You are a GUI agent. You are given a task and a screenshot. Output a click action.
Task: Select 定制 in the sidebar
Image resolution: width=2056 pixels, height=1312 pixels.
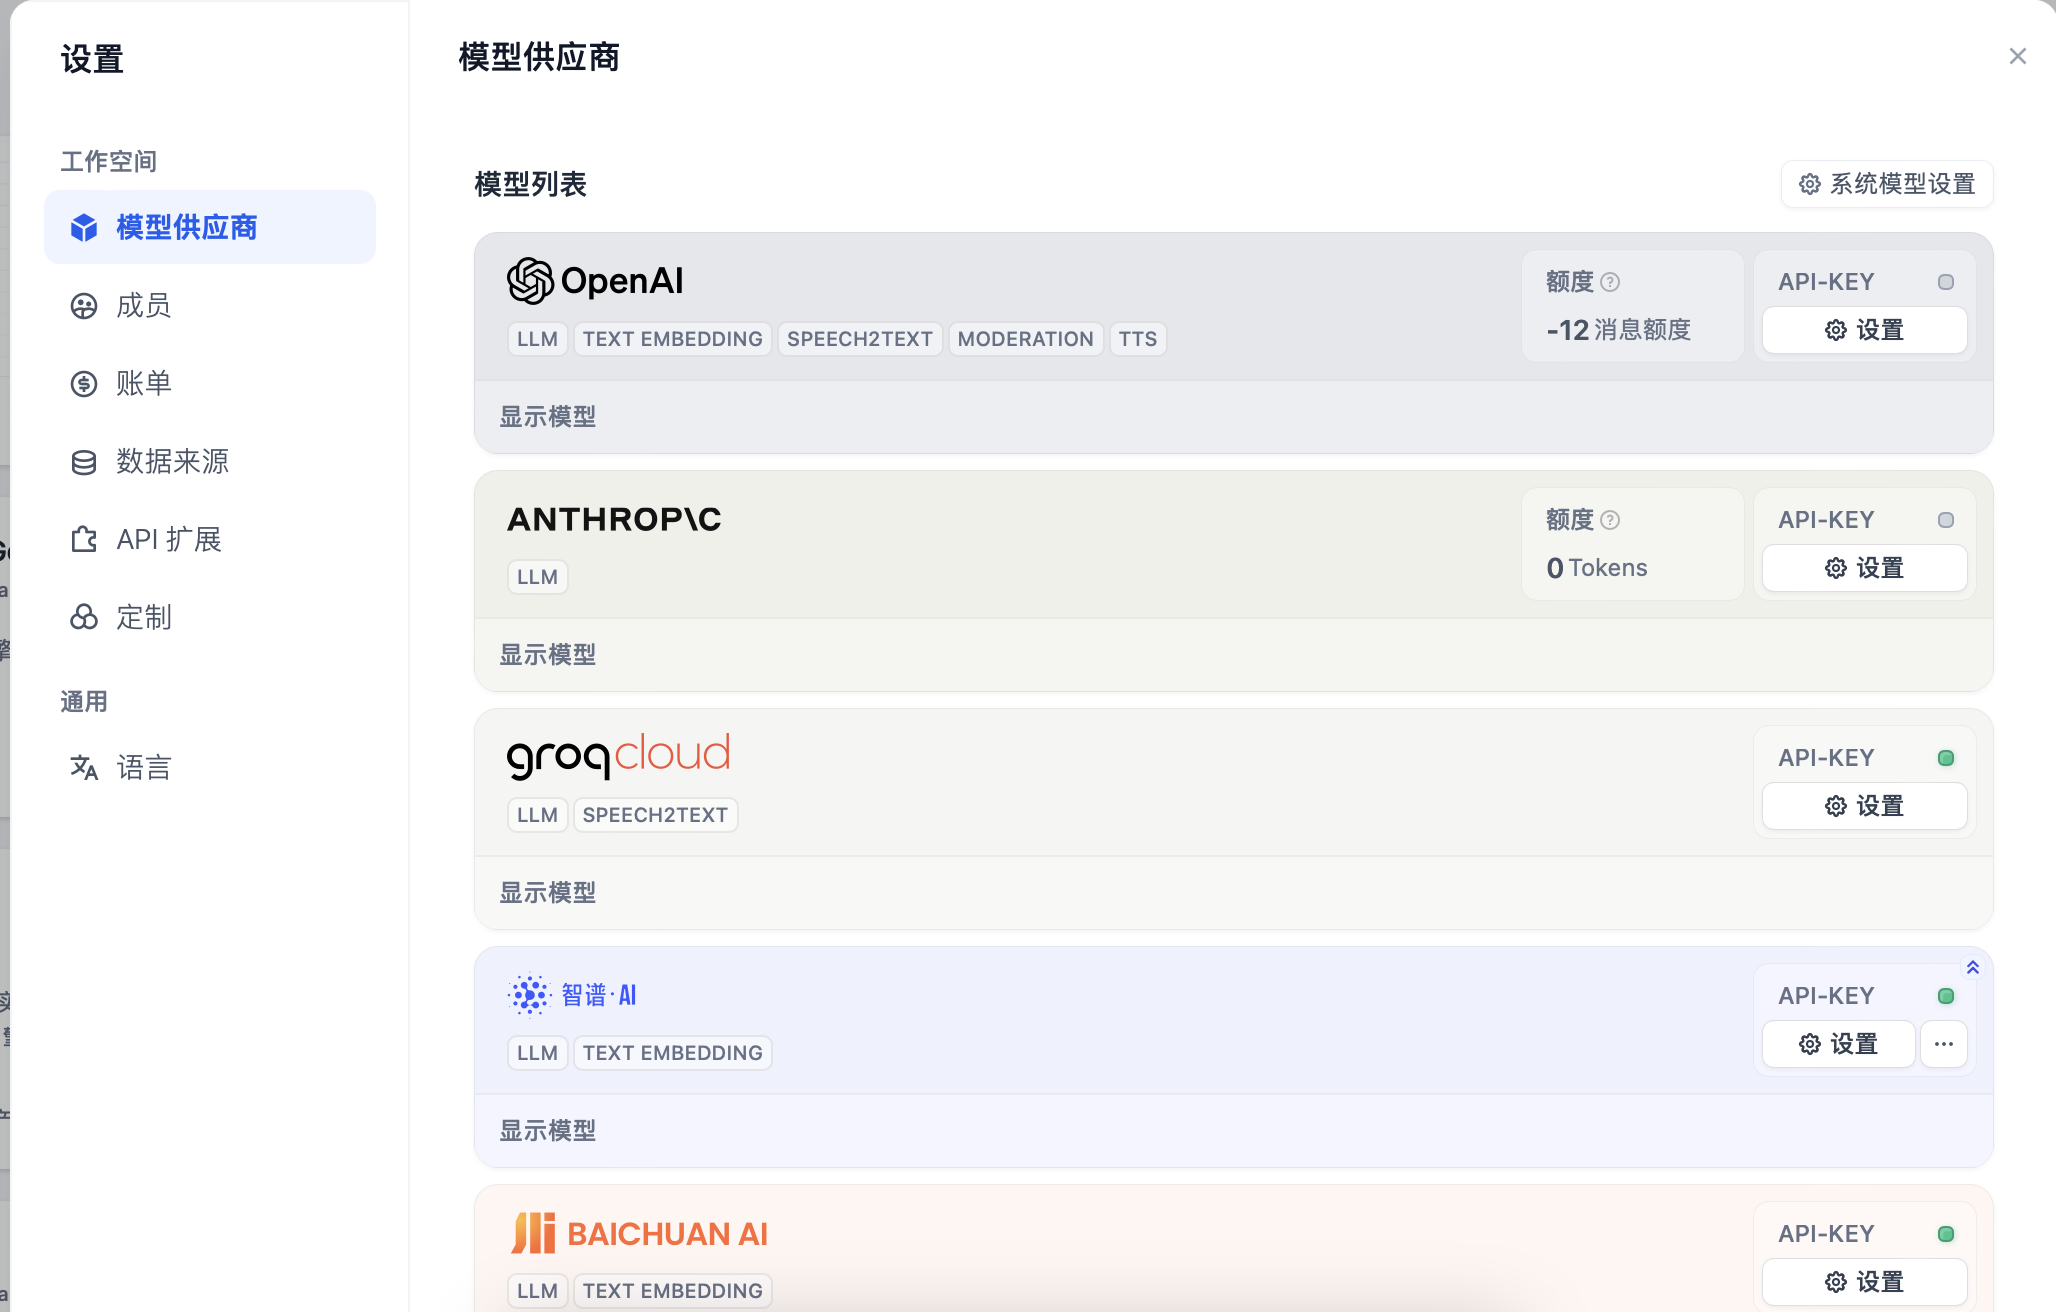pos(210,617)
